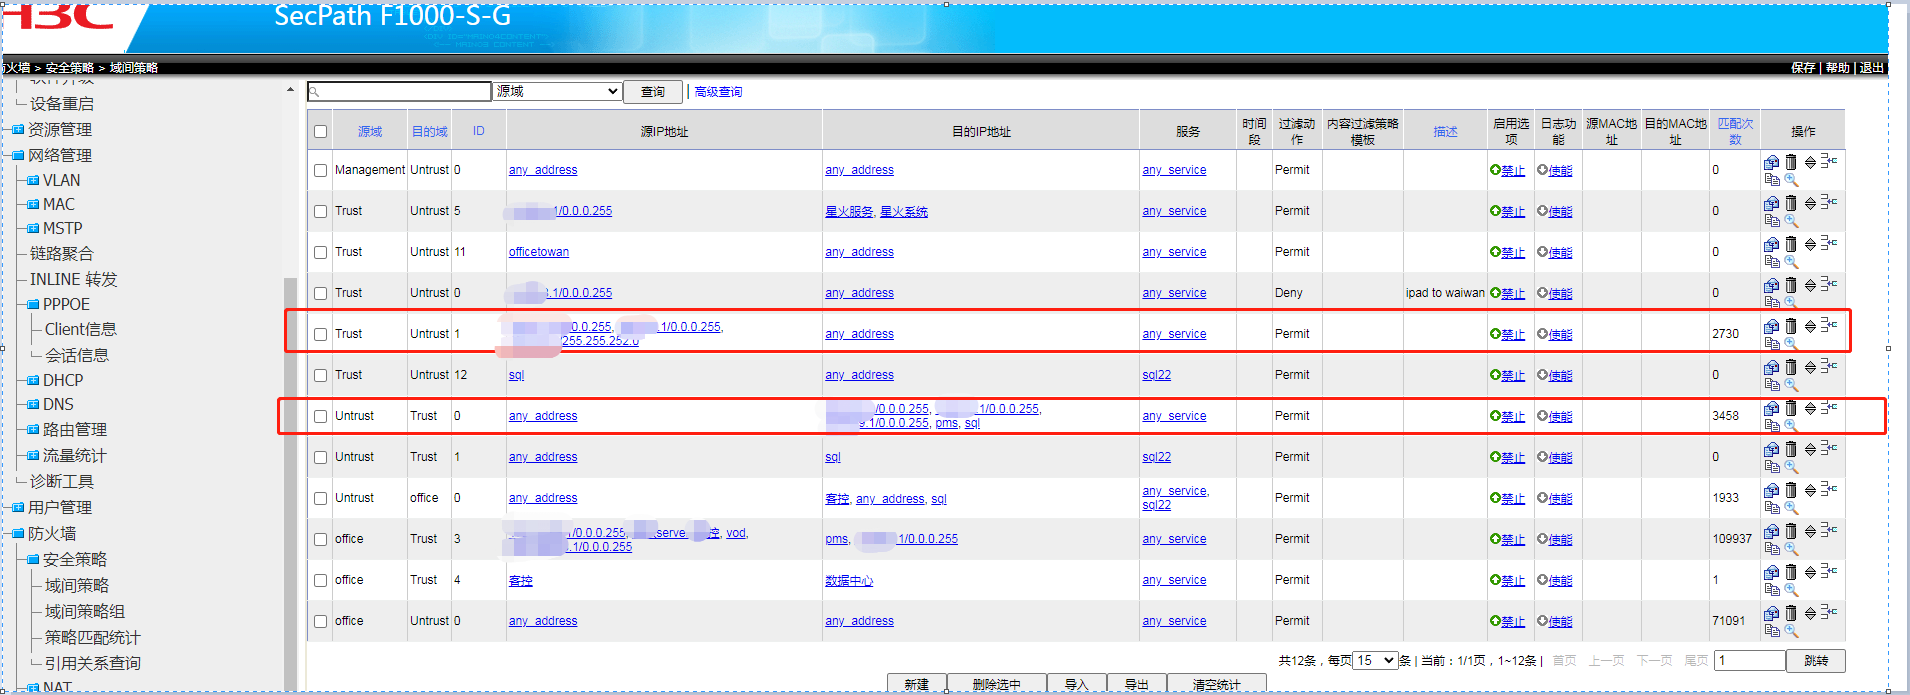Expand the MSTP tree node
Image resolution: width=1910 pixels, height=695 pixels.
click(x=33, y=229)
